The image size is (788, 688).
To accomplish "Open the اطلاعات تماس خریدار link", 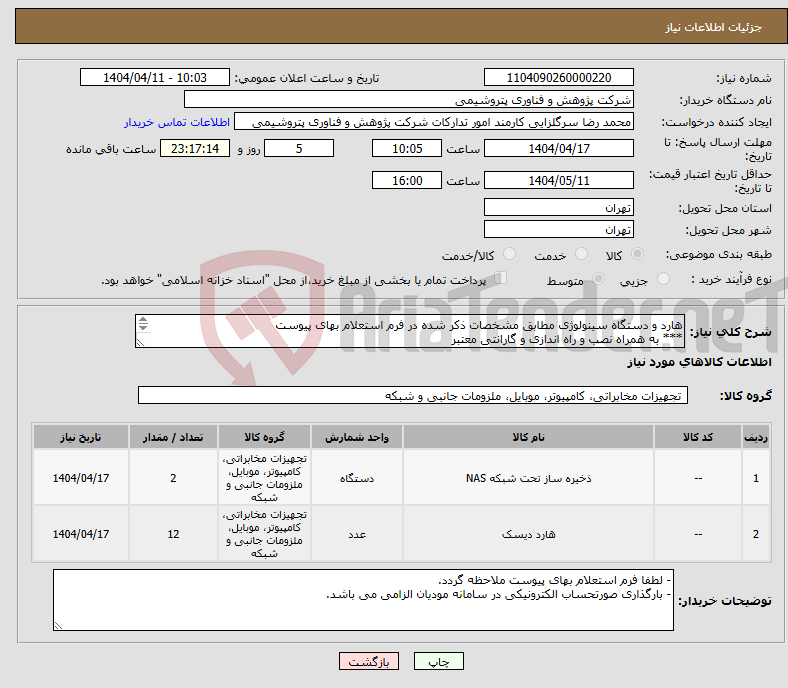I will (177, 122).
